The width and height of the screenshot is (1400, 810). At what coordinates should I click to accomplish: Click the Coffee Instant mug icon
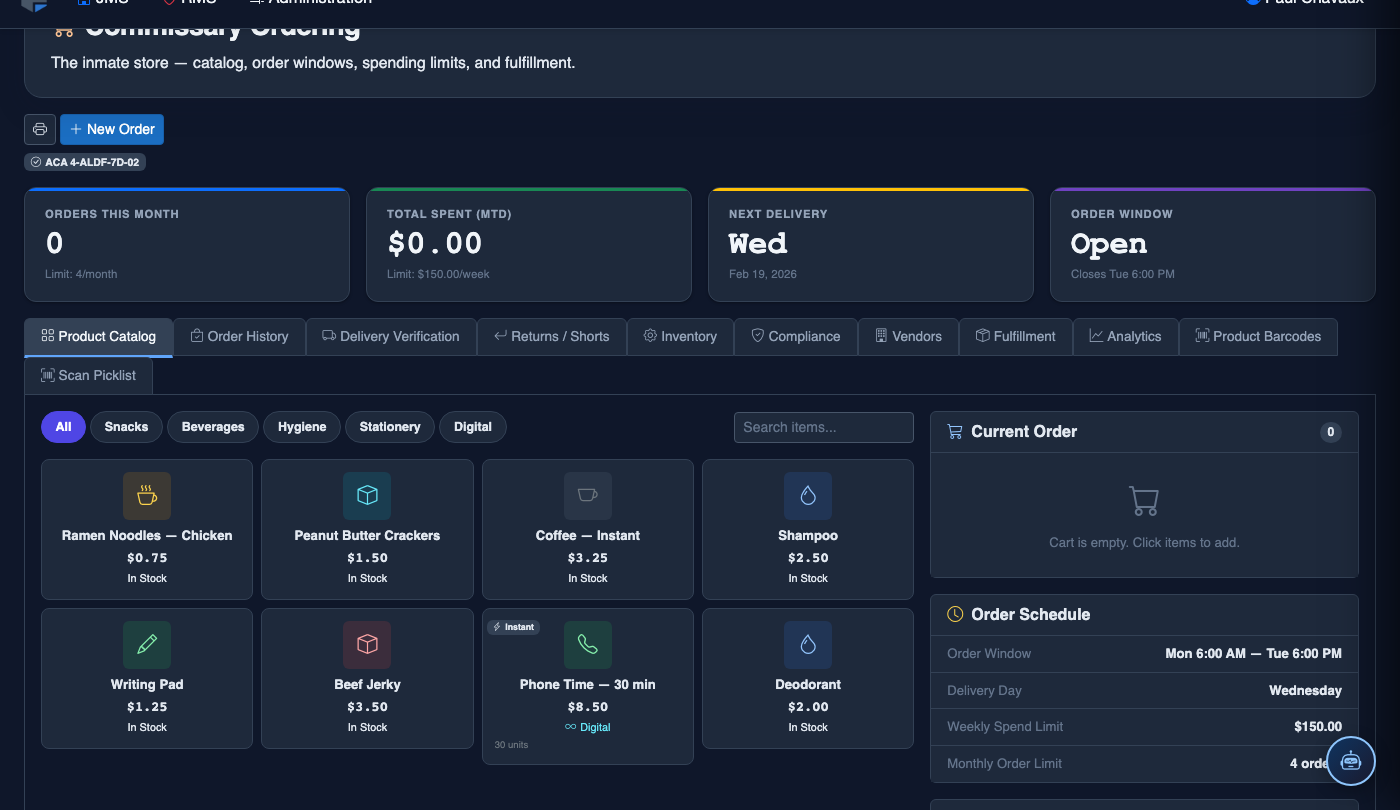(x=588, y=496)
